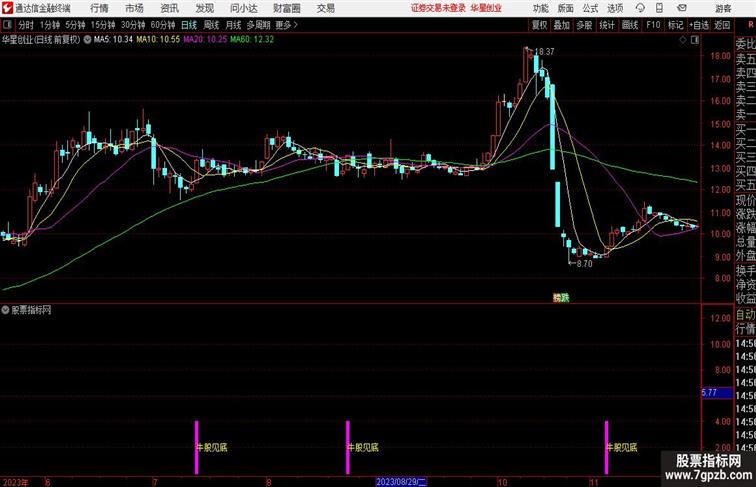Click the 画线 draw line button
This screenshot has width=756, height=487.
pyautogui.click(x=630, y=25)
